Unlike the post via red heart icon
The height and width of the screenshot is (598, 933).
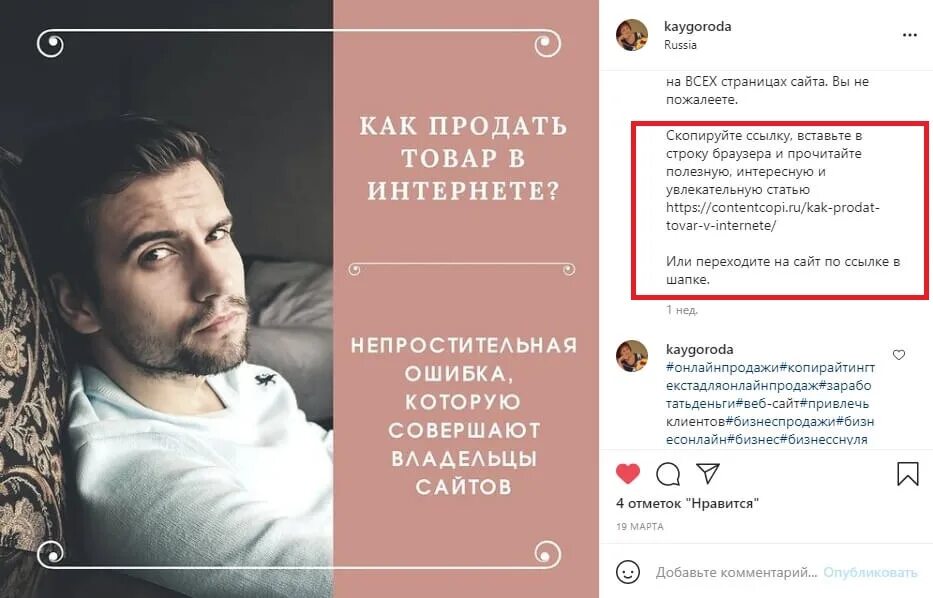(628, 474)
